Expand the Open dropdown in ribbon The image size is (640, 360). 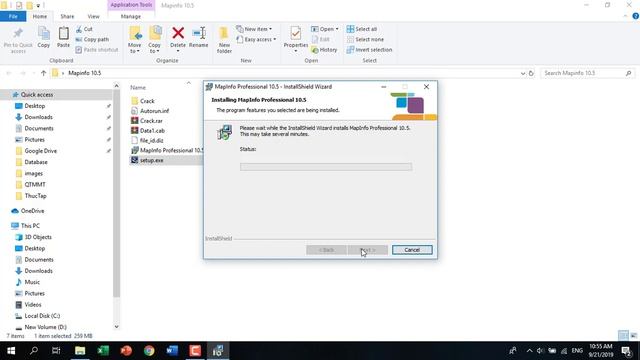(337, 29)
